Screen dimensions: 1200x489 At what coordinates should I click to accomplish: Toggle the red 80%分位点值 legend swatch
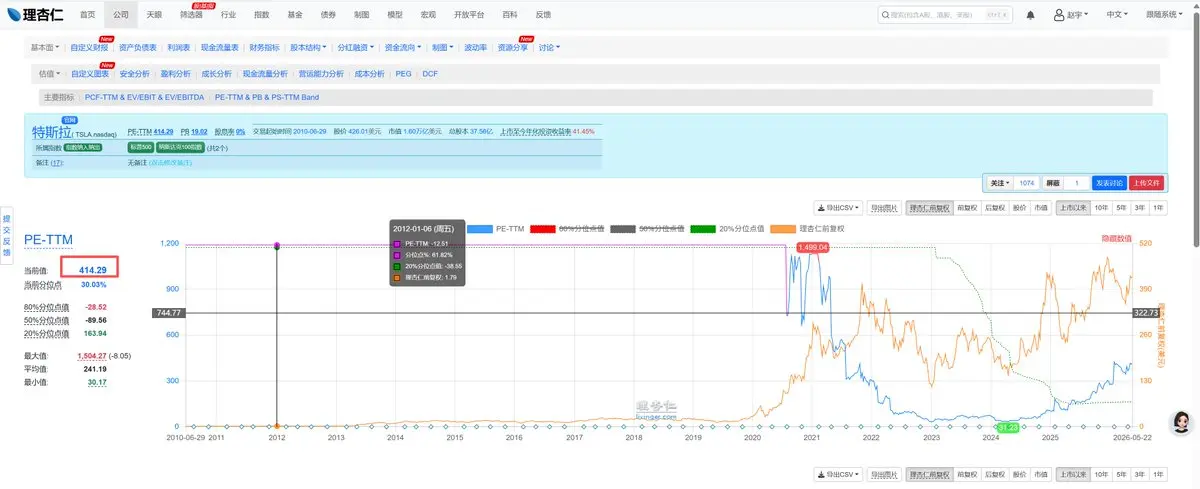[543, 228]
